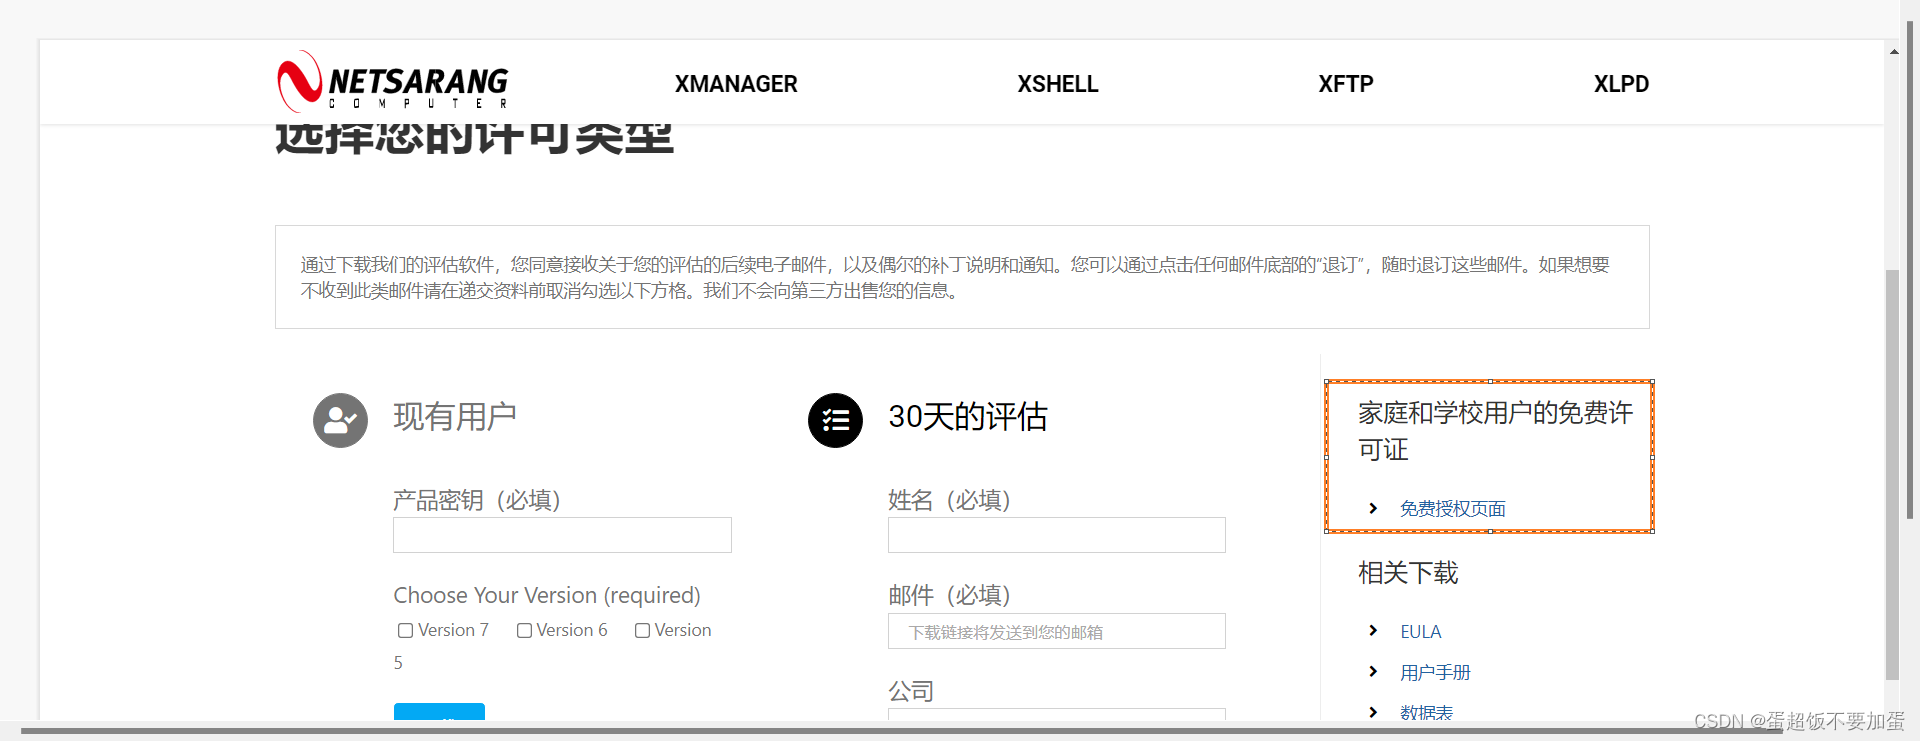Open the 用户手册 link
Viewport: 1920px width, 741px height.
click(1435, 672)
